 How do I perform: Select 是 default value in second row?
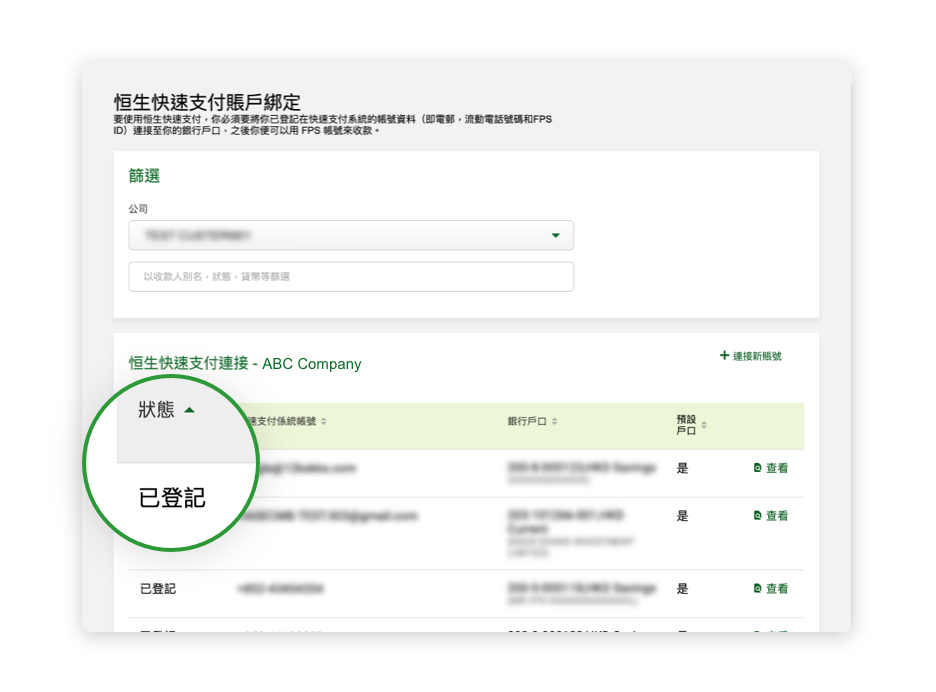682,516
